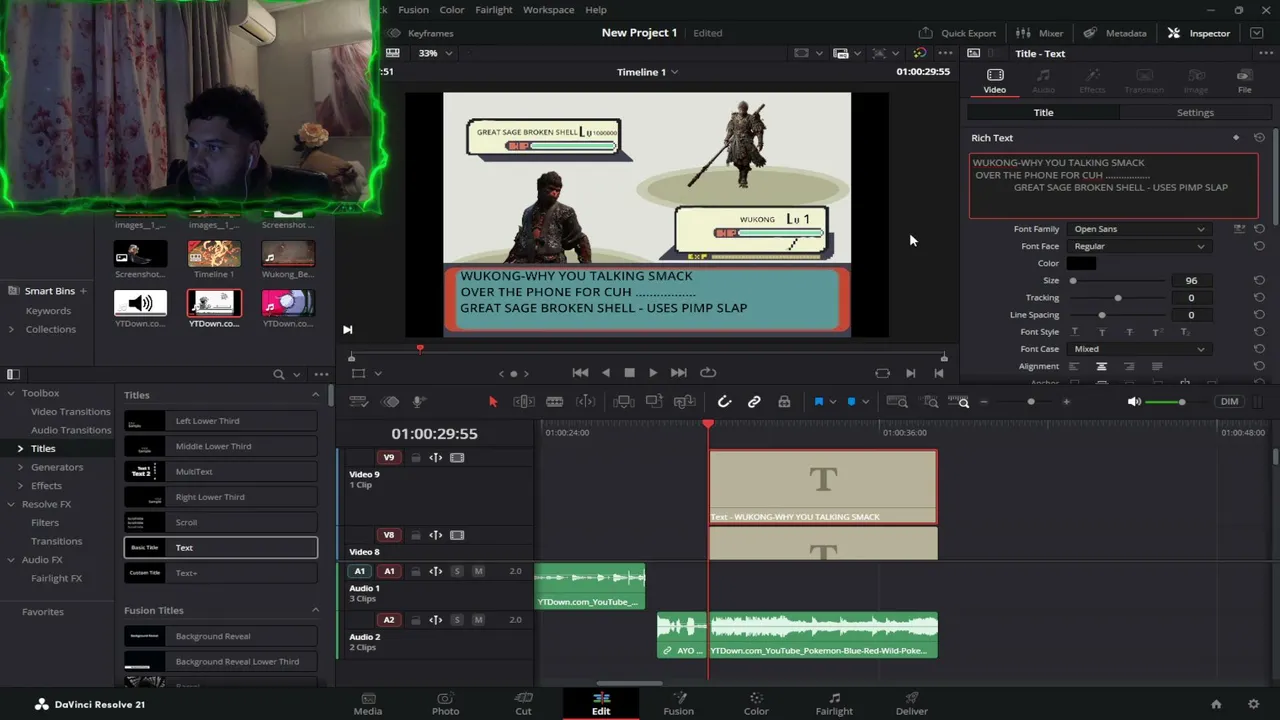Open Project Settings gear icon
Screen dimensions: 1280x720
point(1253,704)
